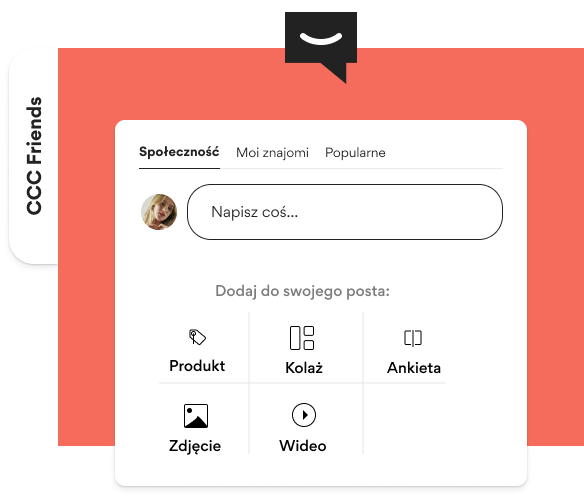The image size is (584, 499).
Task: Choose the Produkt label text
Action: point(197,366)
